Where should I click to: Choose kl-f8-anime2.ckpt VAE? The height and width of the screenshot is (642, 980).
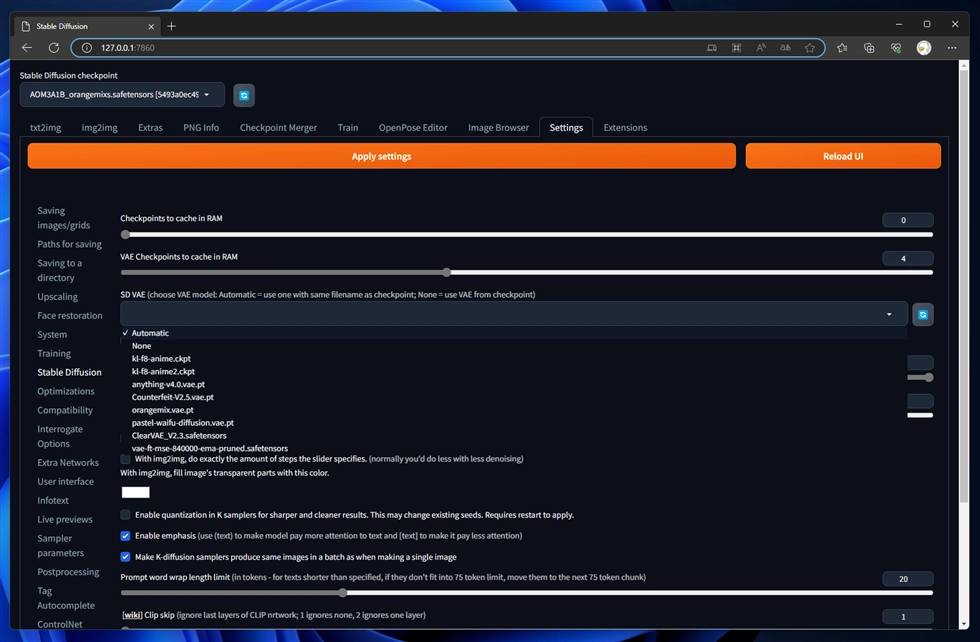[514, 371]
